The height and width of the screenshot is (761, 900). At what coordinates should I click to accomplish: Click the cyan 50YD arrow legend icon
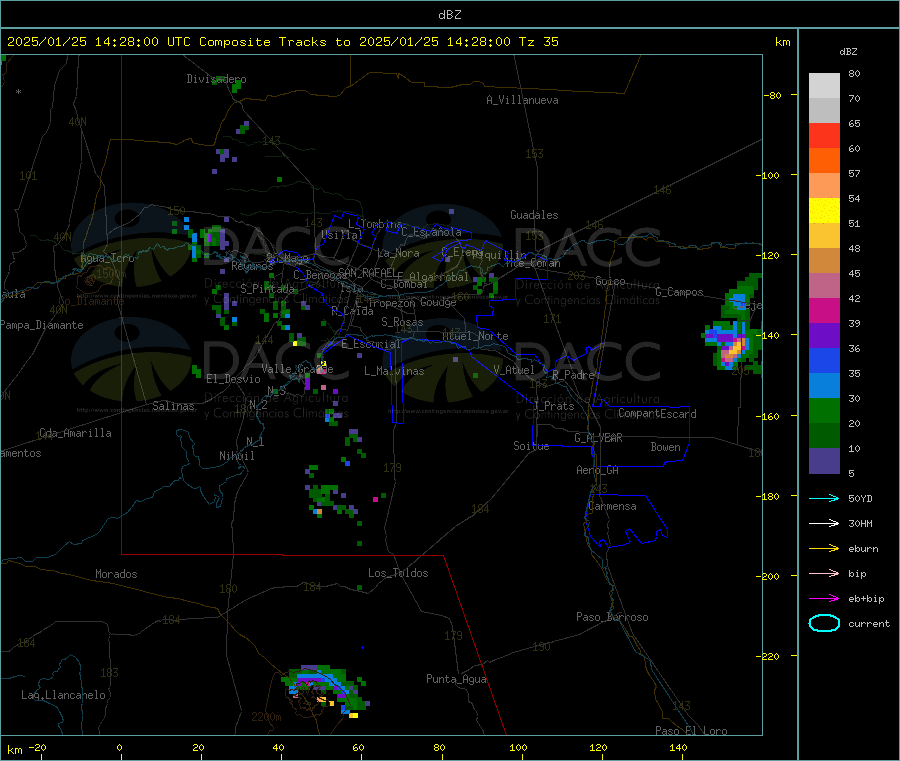(x=824, y=498)
